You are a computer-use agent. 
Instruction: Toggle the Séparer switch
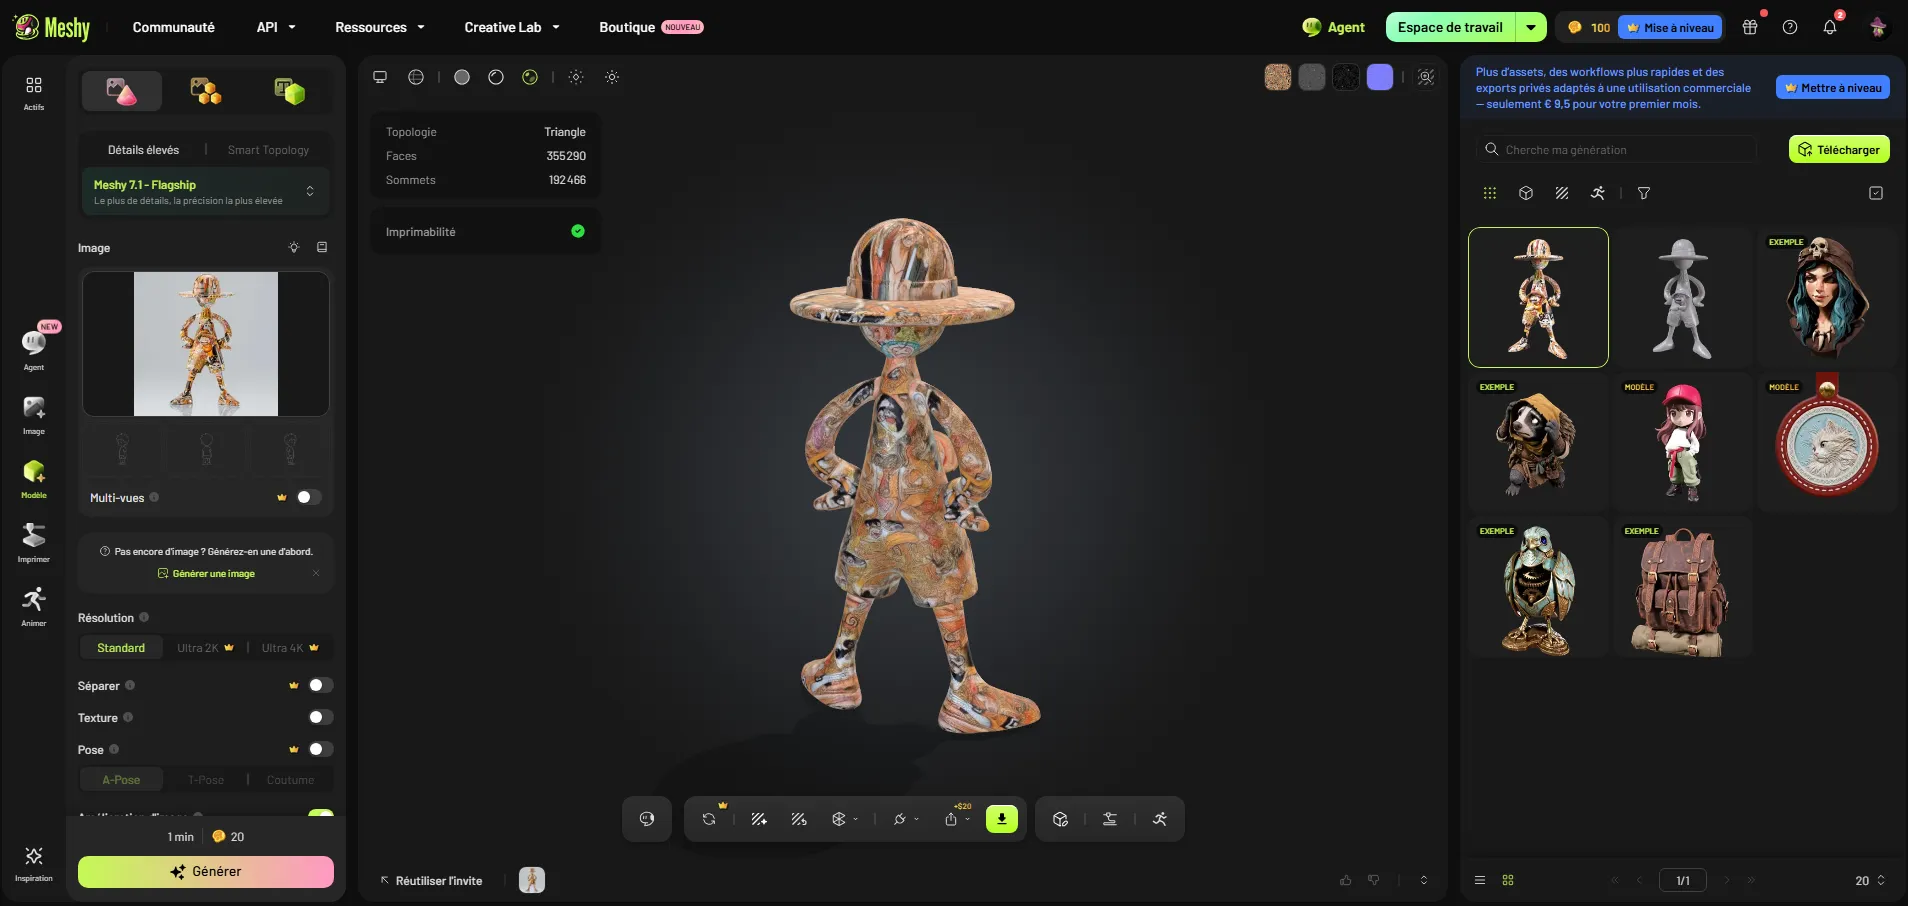click(321, 685)
